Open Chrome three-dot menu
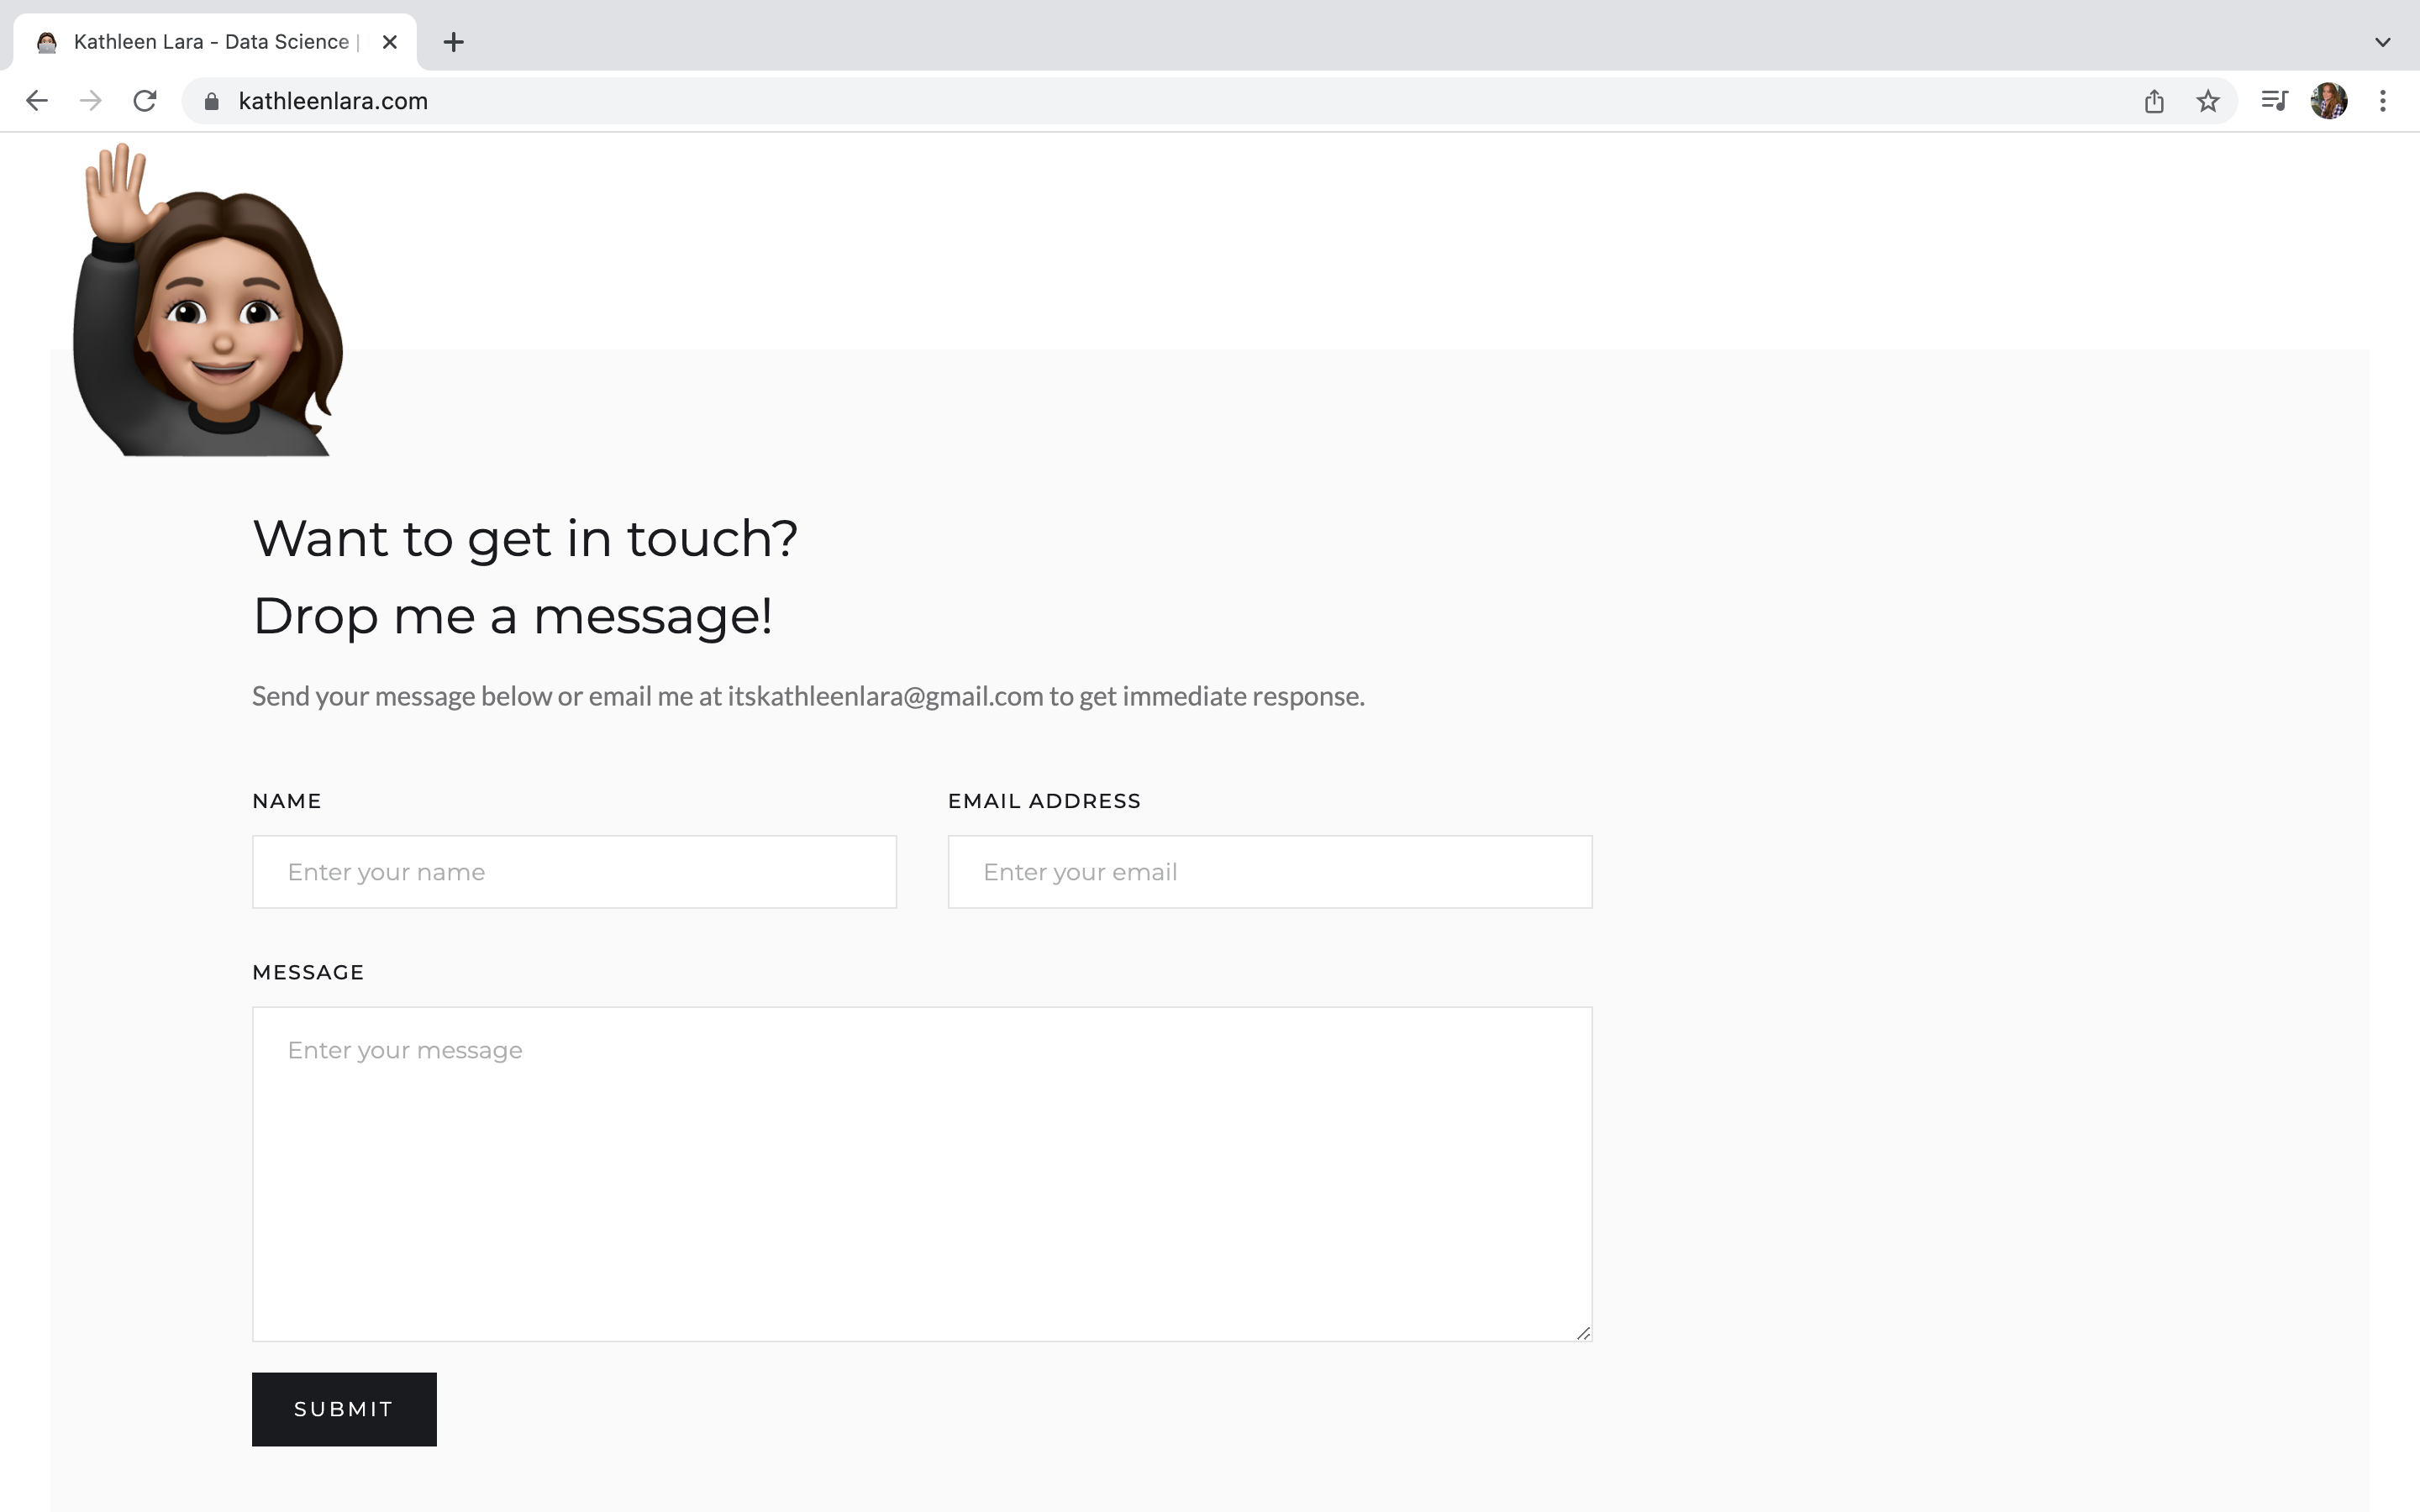The width and height of the screenshot is (2420, 1512). point(2383,101)
